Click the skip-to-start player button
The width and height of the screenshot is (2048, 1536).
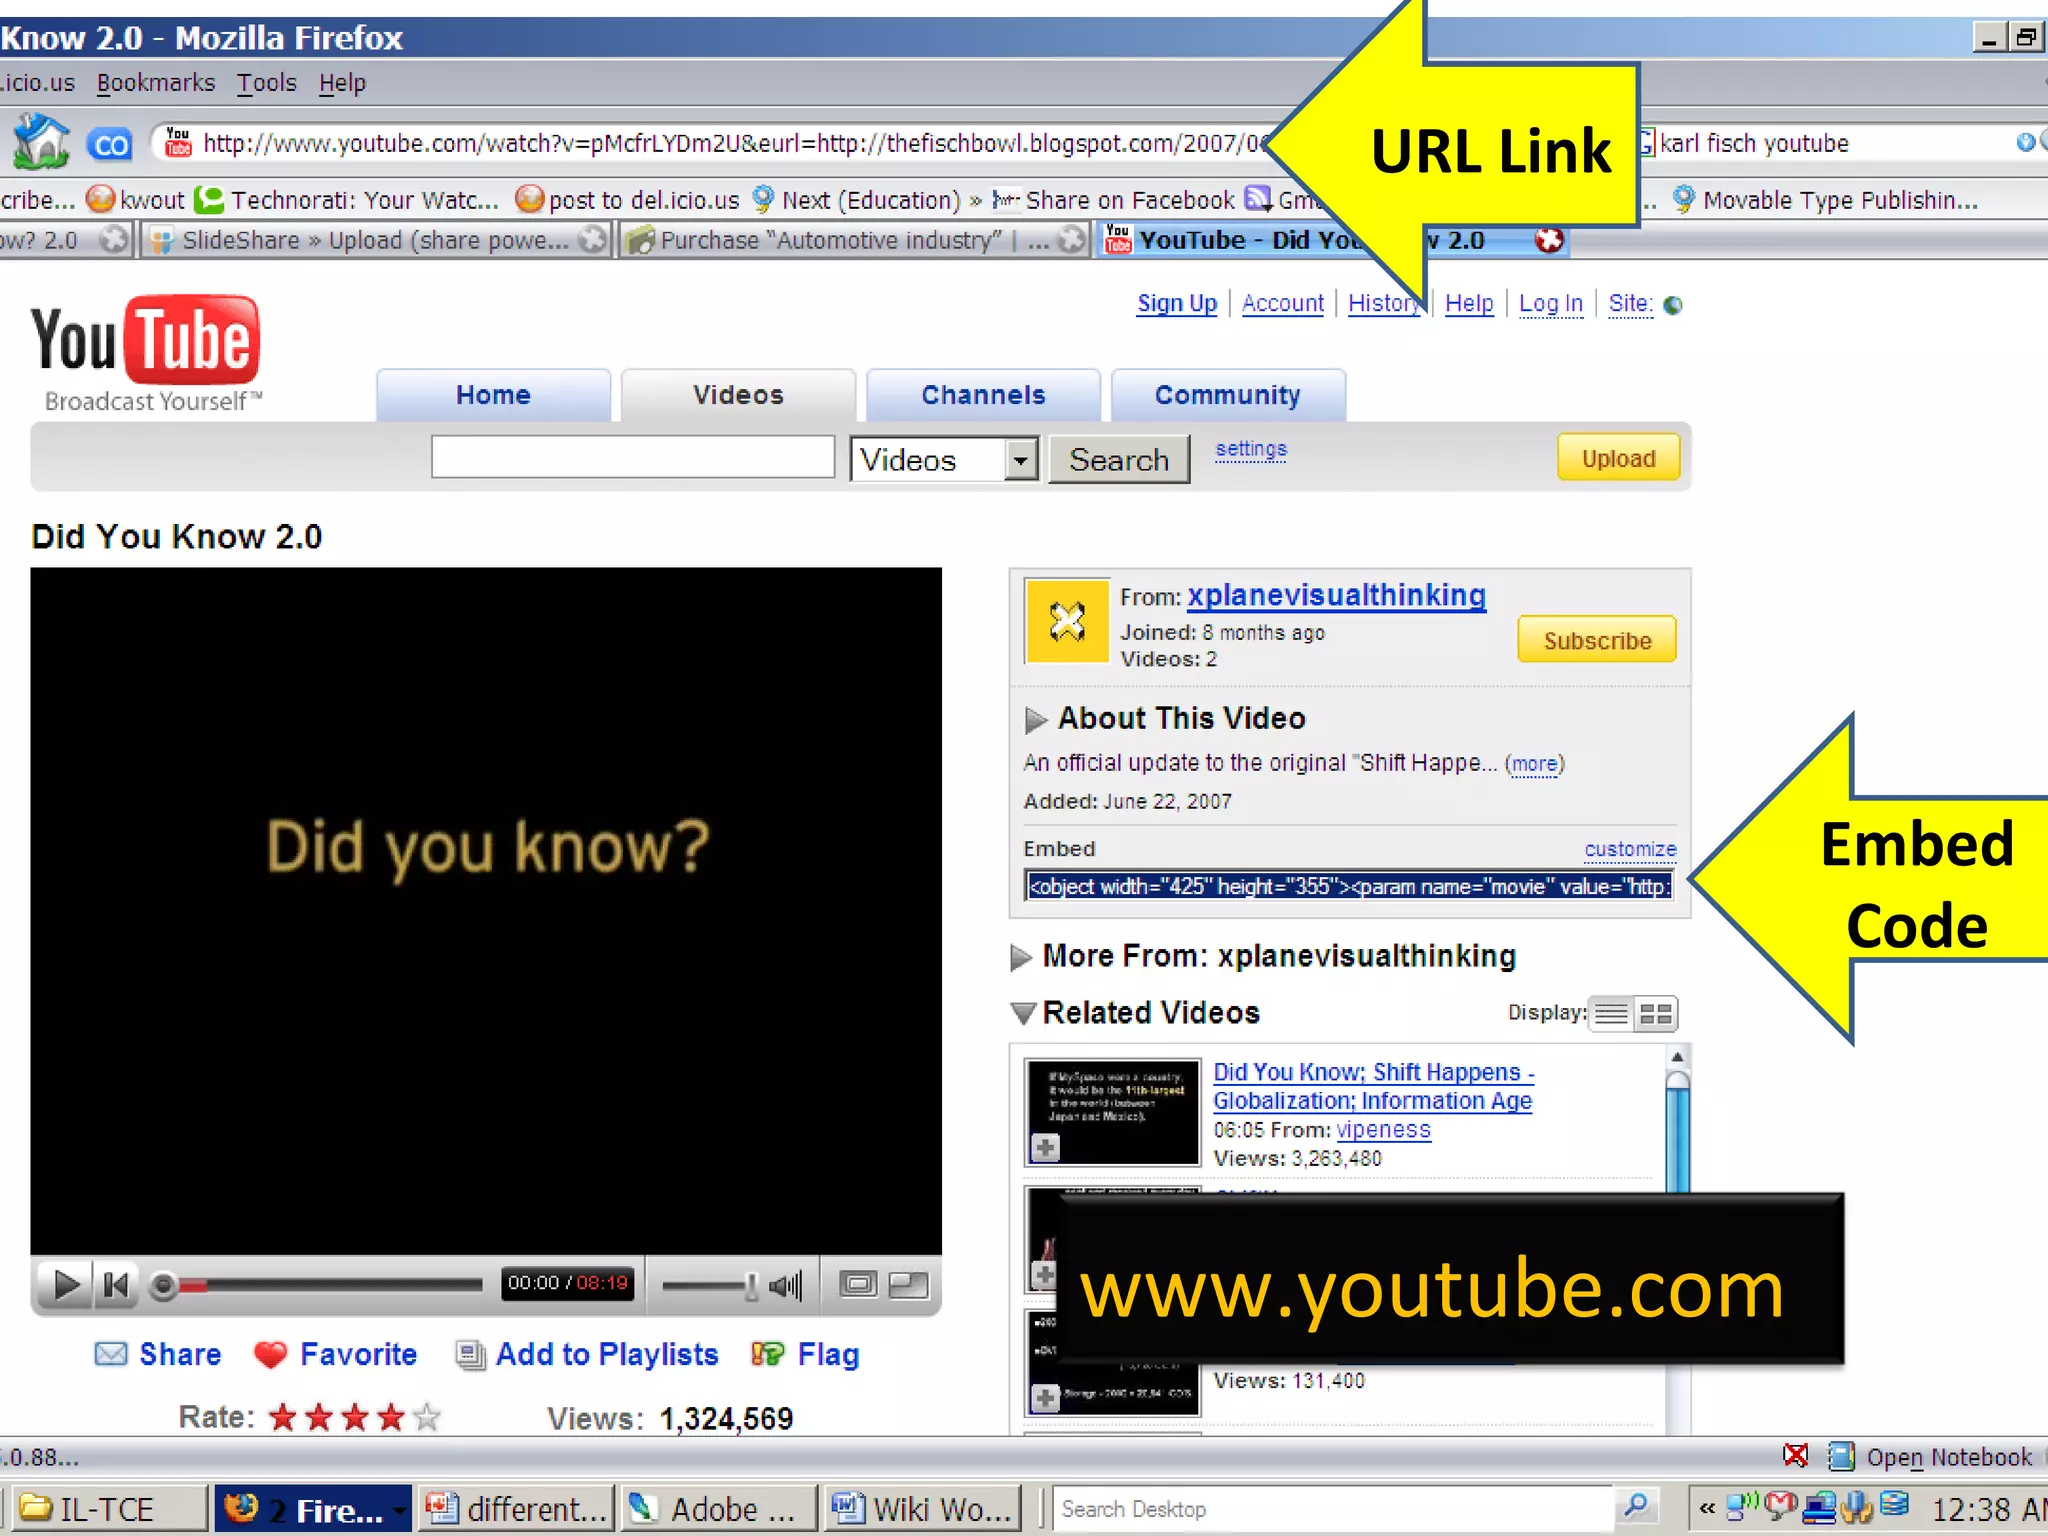point(116,1284)
